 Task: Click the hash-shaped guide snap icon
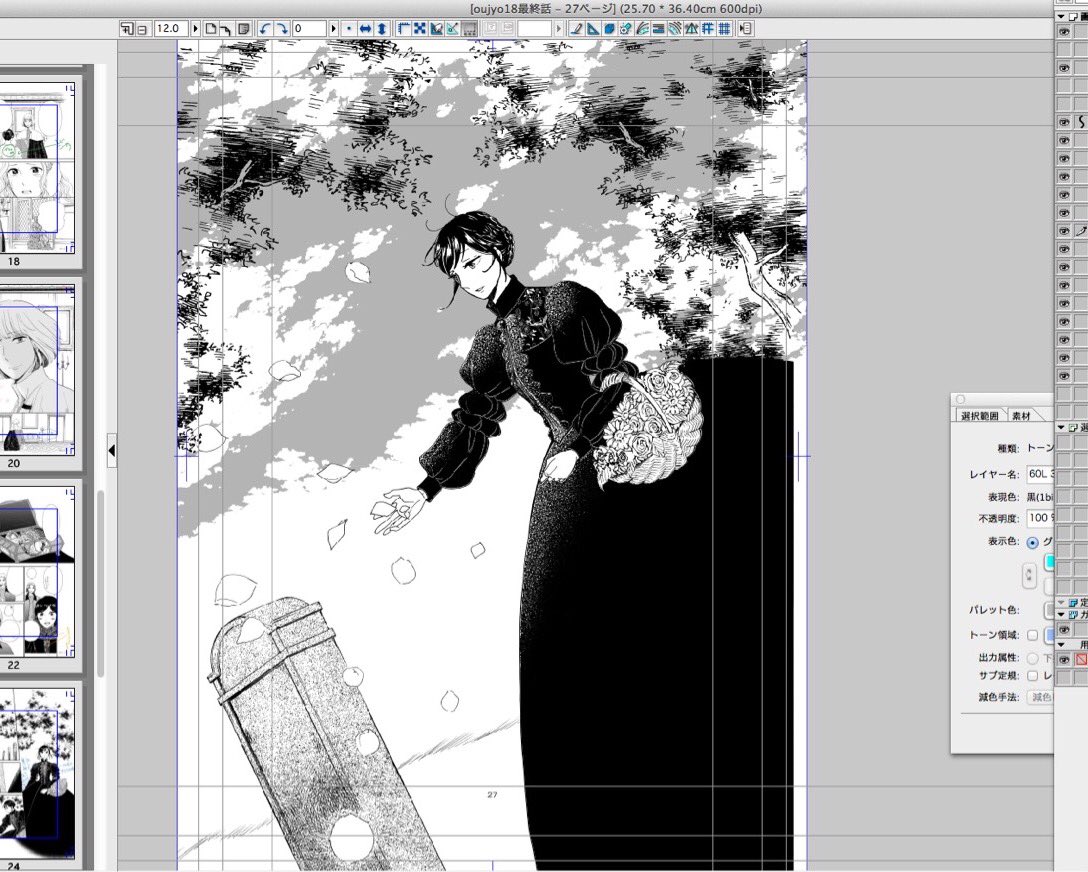coord(708,28)
